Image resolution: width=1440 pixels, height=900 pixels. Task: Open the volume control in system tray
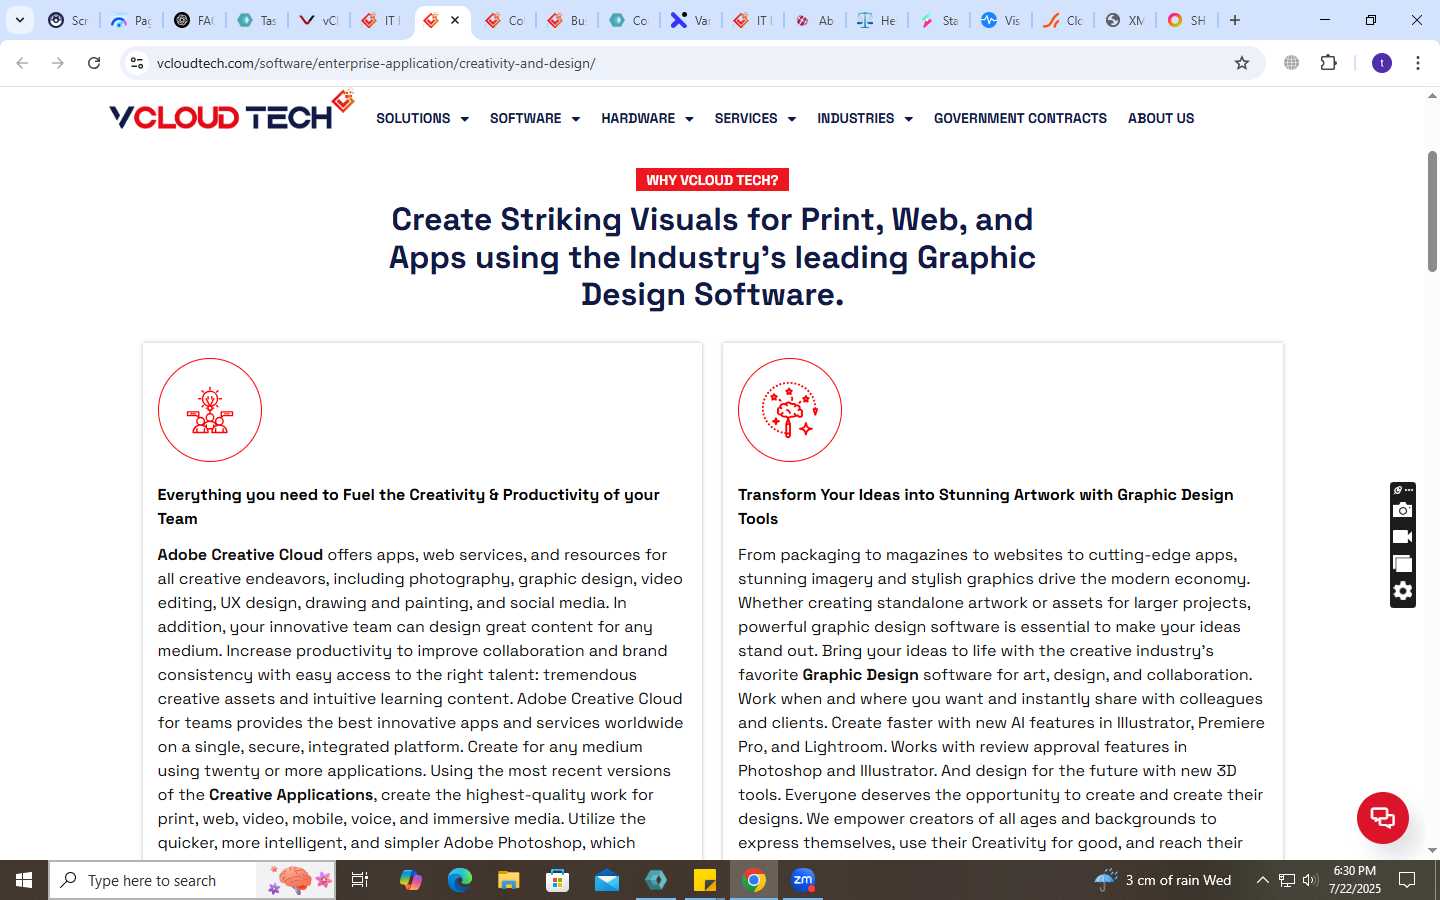[1310, 880]
